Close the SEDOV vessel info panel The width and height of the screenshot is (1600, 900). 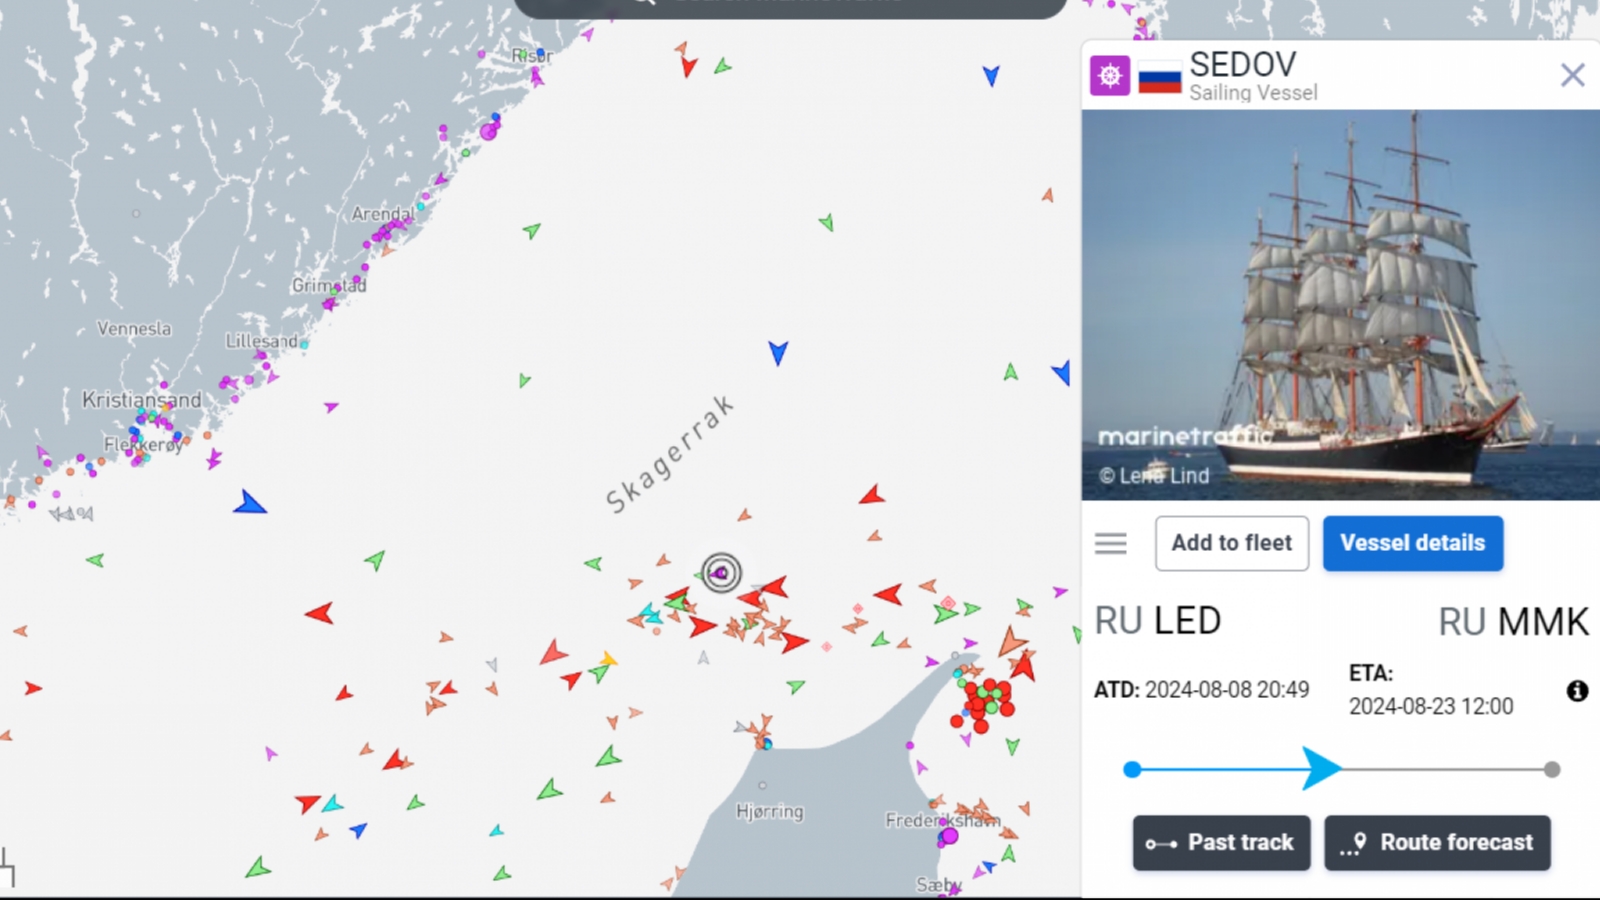[1572, 75]
